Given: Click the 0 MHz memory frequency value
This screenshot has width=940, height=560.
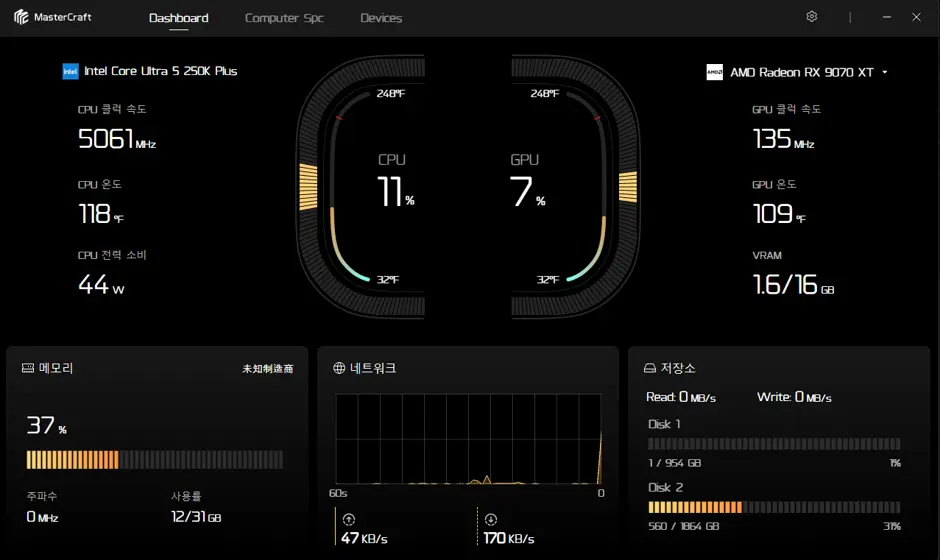Looking at the screenshot, I should click(42, 517).
